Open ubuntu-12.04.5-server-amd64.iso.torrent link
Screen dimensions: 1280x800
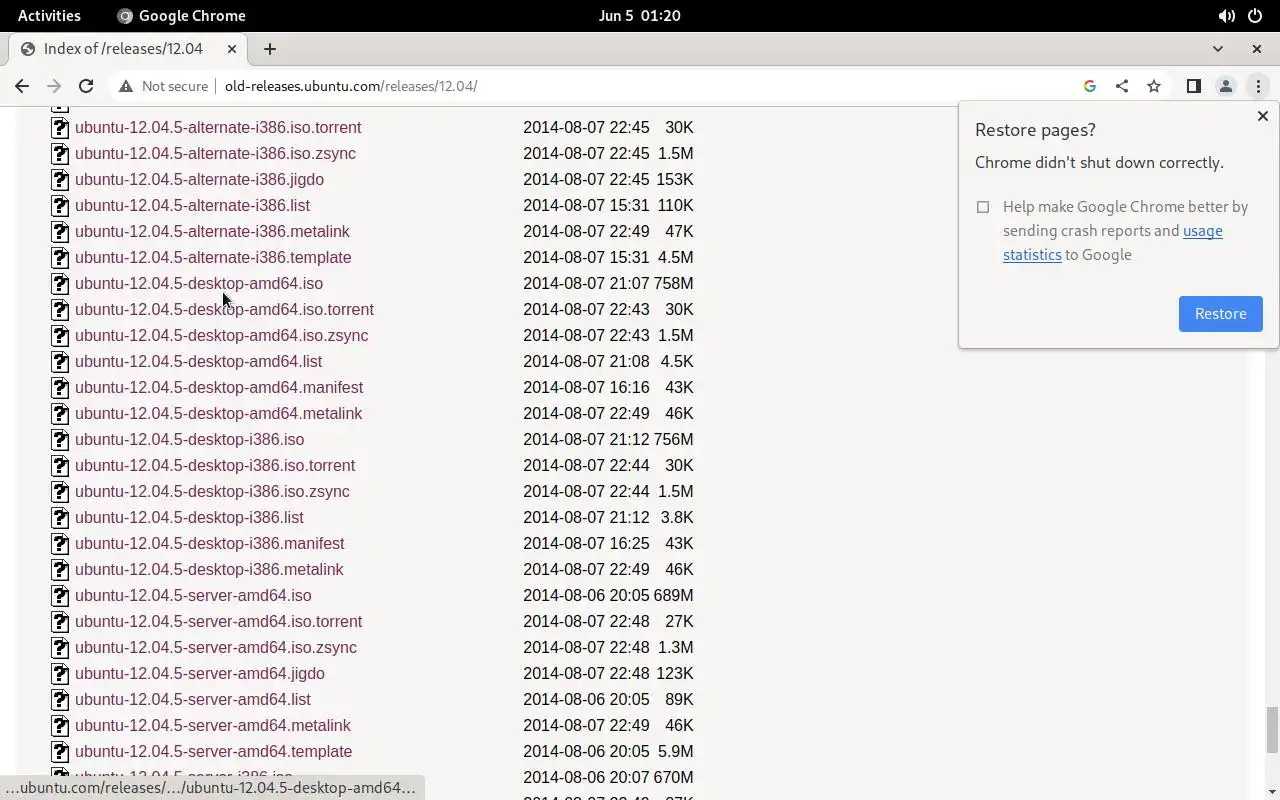(218, 621)
